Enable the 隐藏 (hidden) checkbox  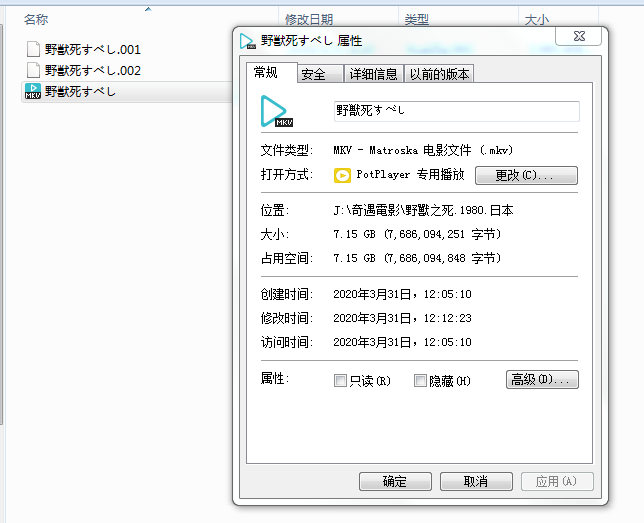pyautogui.click(x=419, y=380)
